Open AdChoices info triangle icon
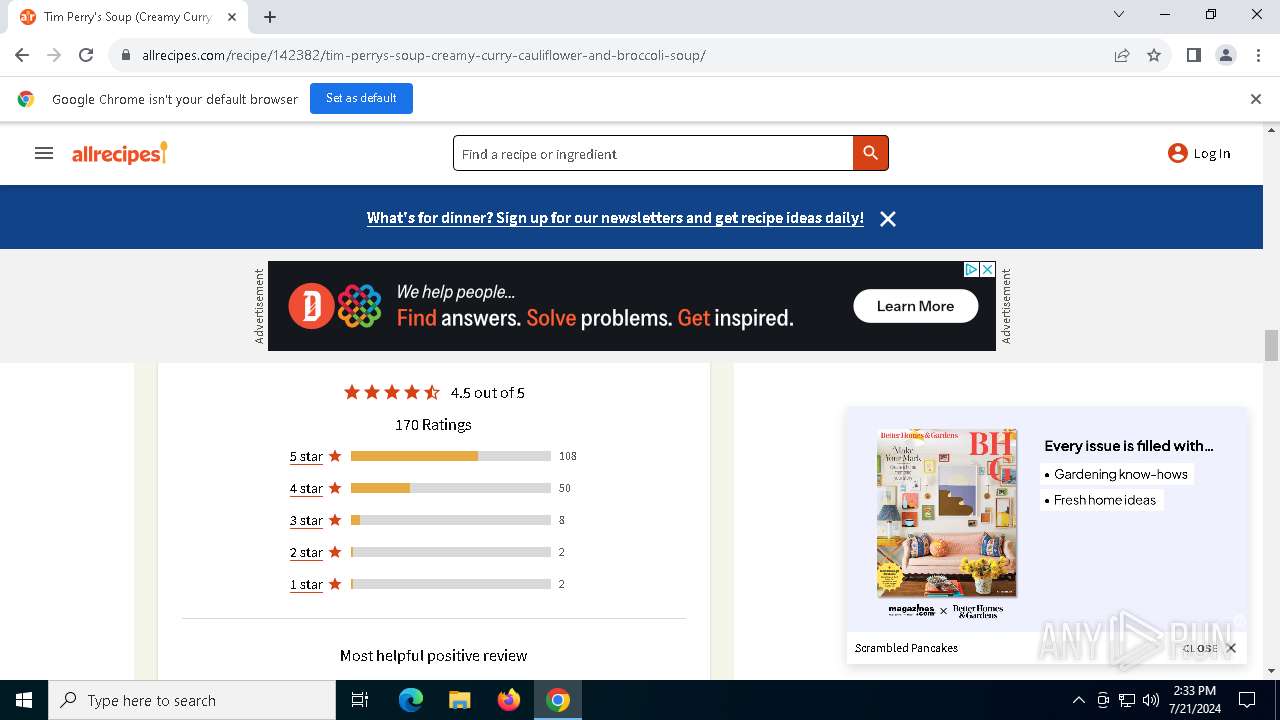Image resolution: width=1280 pixels, height=720 pixels. pos(971,270)
